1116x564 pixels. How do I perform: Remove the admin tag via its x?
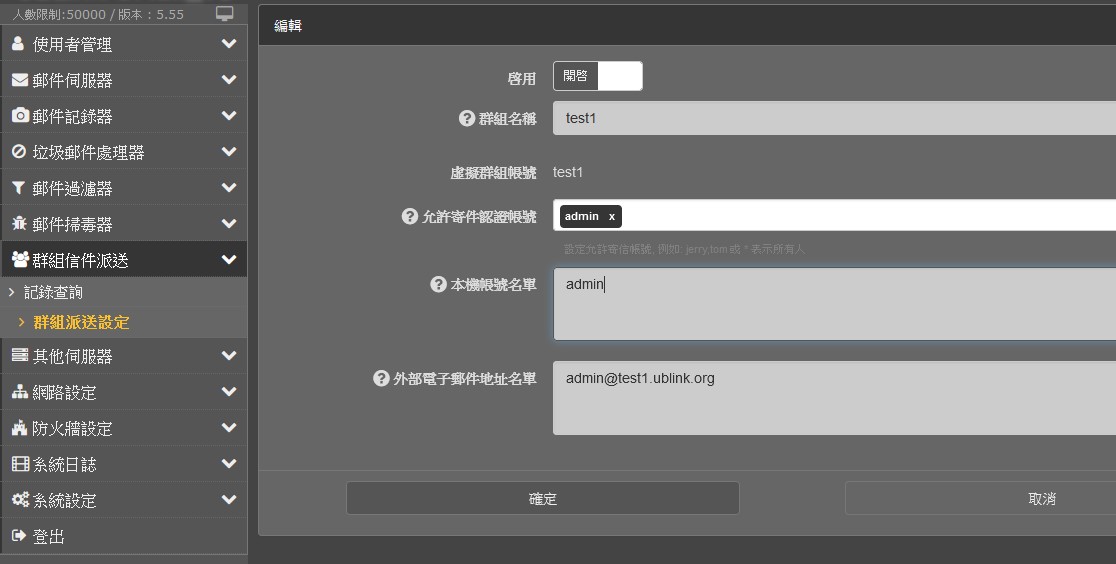click(611, 216)
